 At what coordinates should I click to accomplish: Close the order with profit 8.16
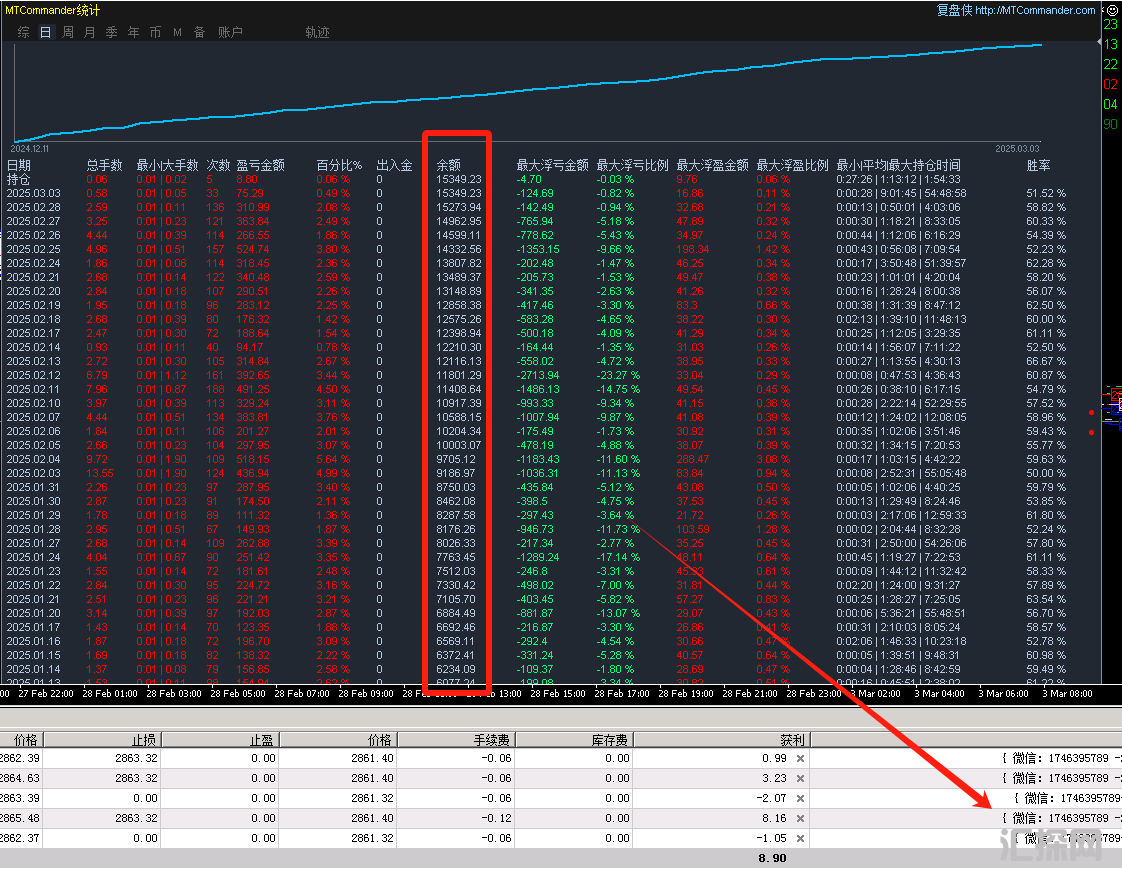800,819
